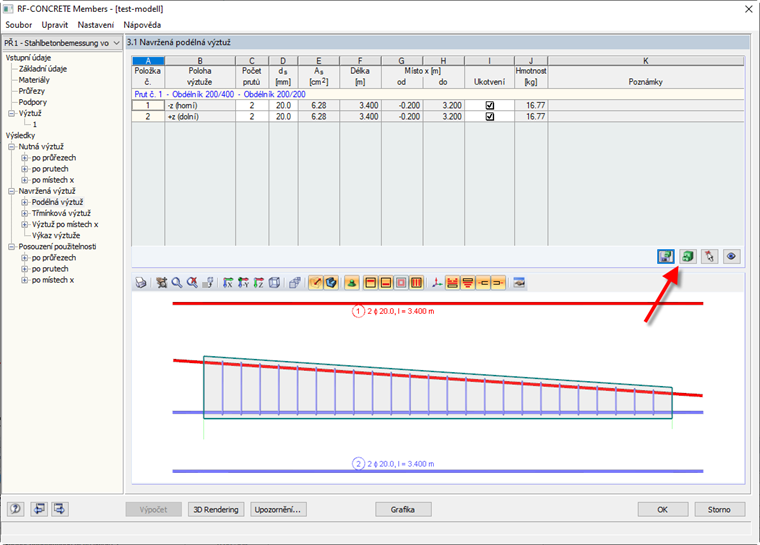The image size is (760, 545).
Task: Open the Upravit menu
Action: (x=55, y=25)
